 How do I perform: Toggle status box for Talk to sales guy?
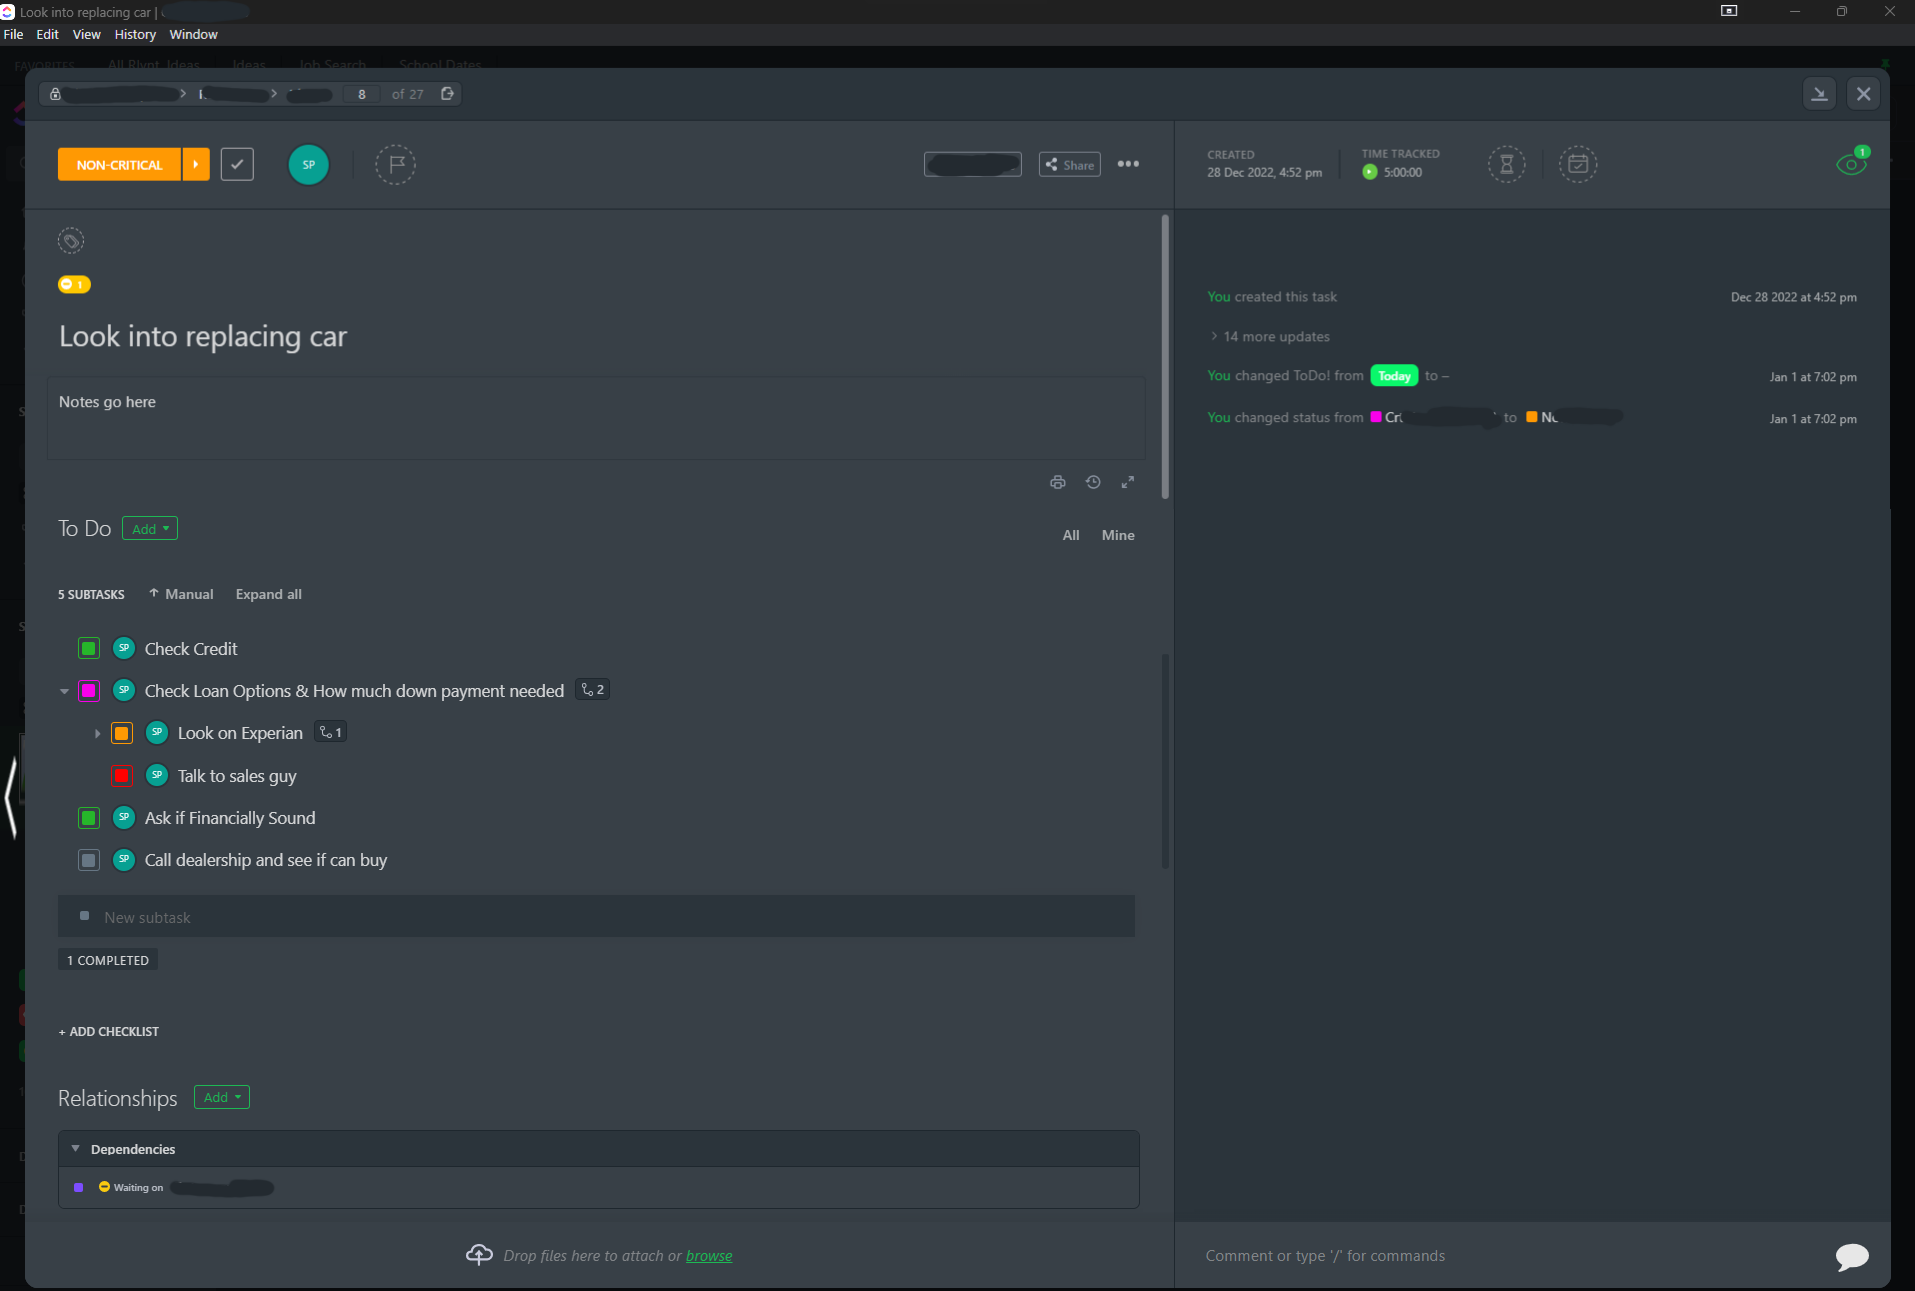122,776
